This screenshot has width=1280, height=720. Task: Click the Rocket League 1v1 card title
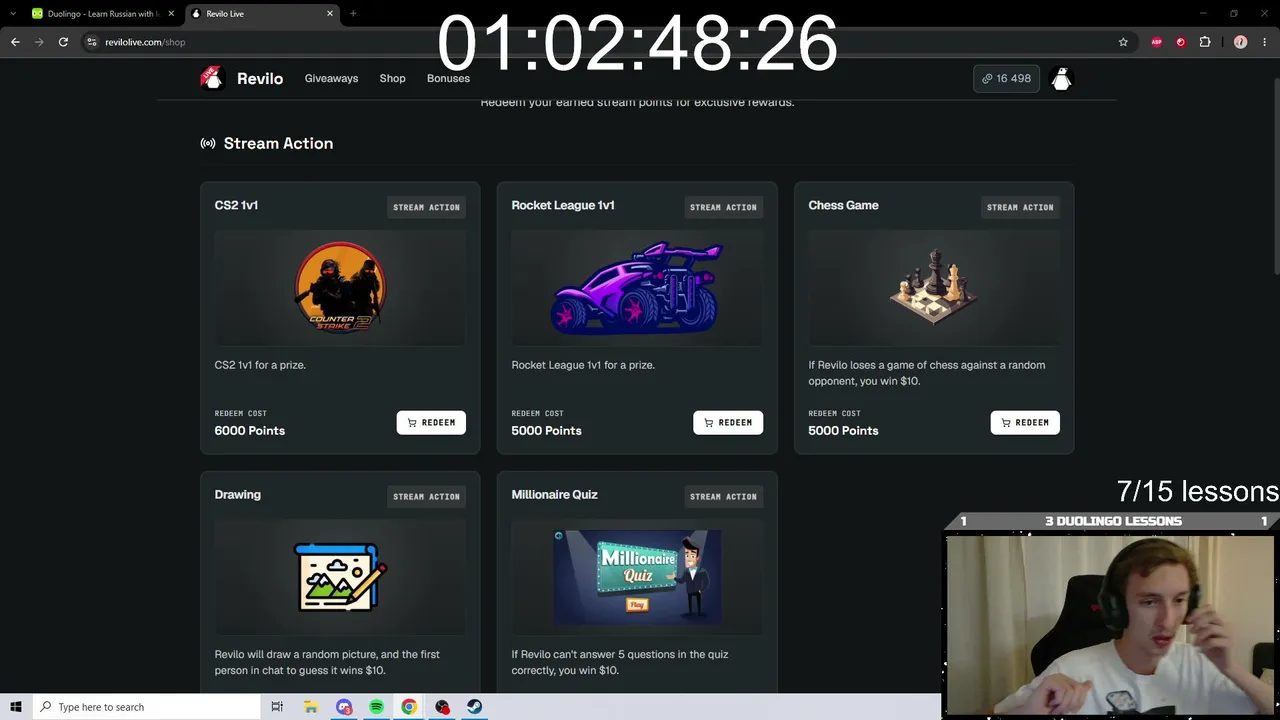[x=563, y=205]
